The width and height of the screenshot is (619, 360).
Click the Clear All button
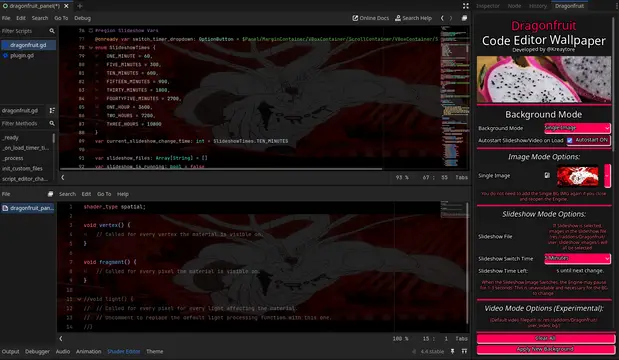(546, 338)
